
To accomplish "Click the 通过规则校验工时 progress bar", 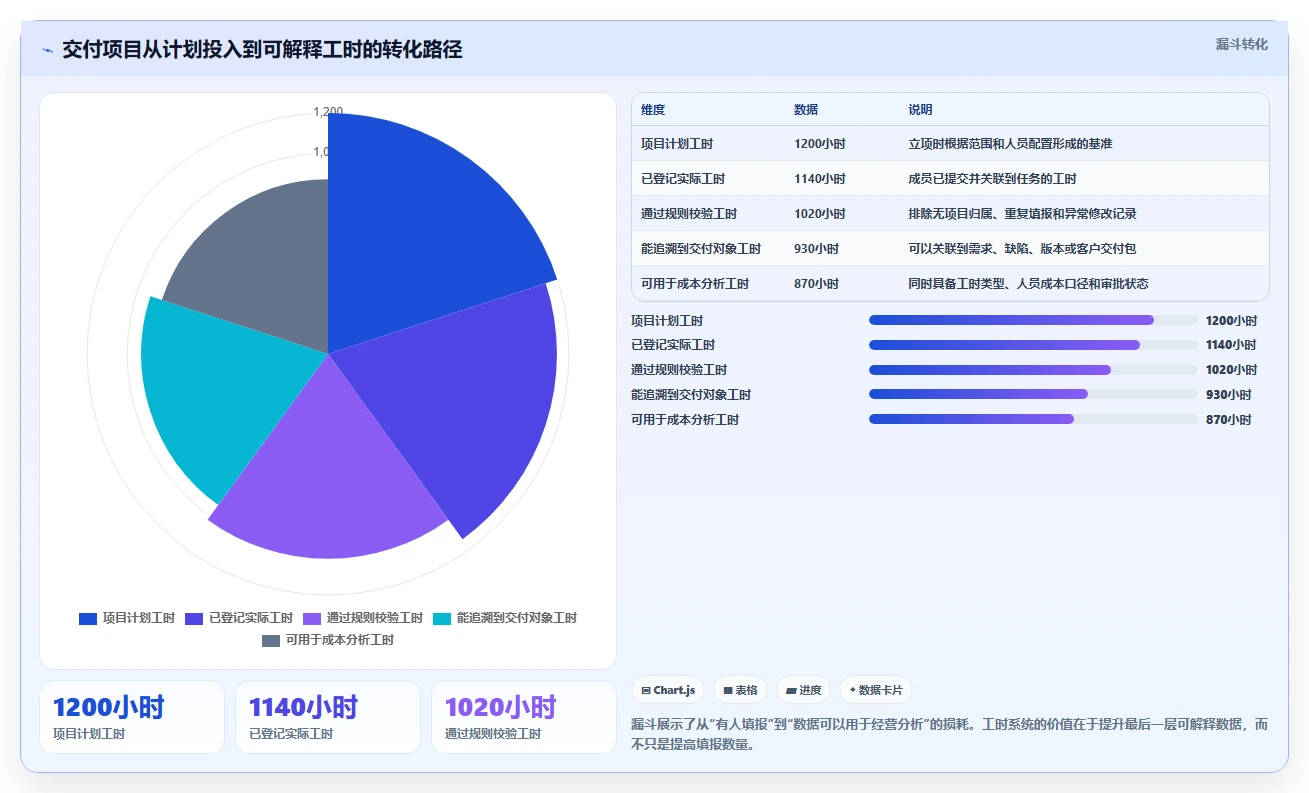I will (1033, 370).
